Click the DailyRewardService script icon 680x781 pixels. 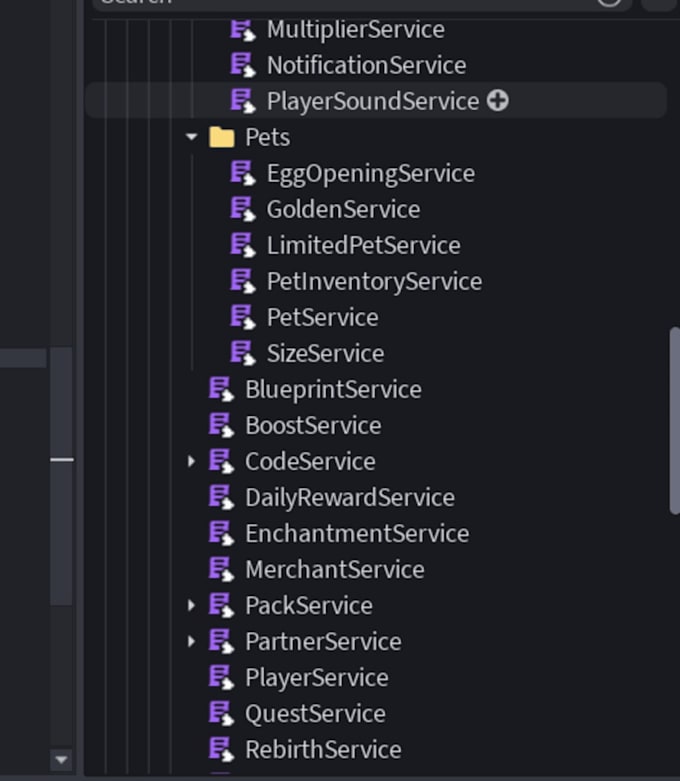tap(221, 498)
